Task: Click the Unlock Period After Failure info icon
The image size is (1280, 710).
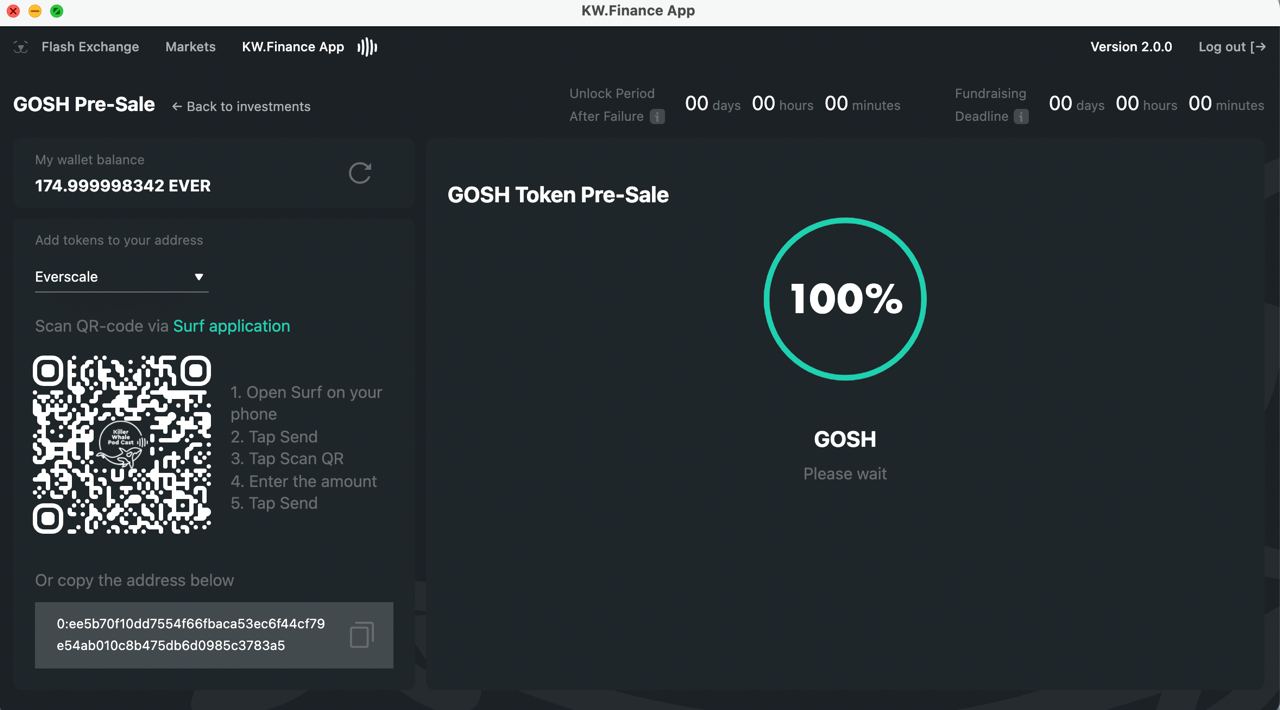Action: (657, 117)
